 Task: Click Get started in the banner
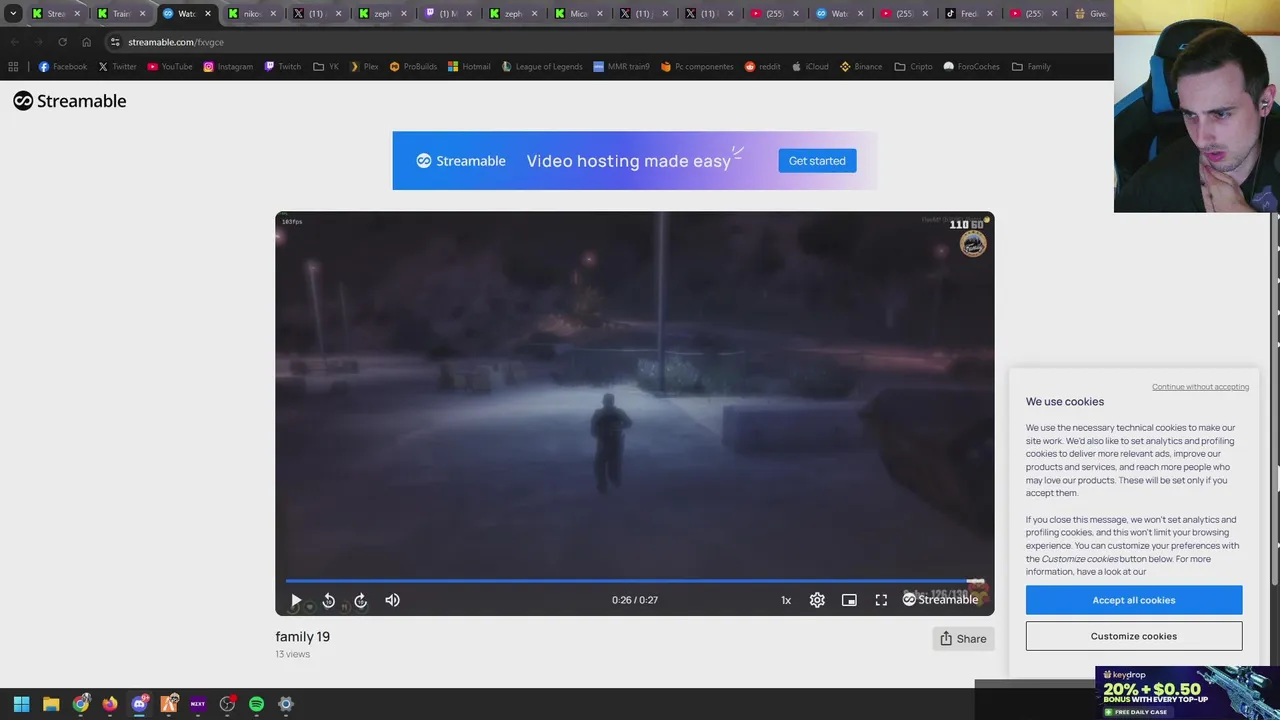click(817, 161)
